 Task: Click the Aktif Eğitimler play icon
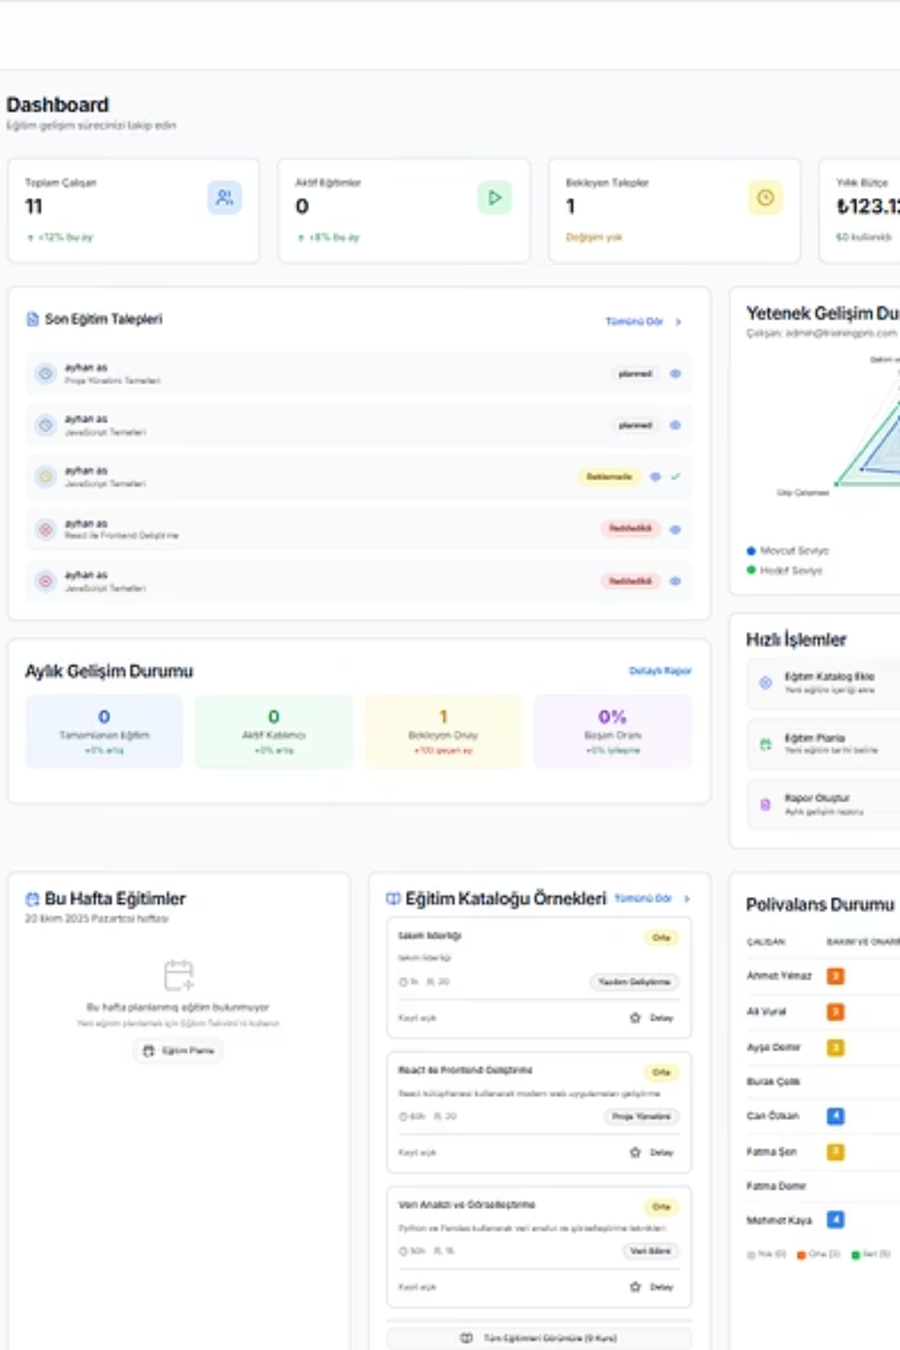[x=494, y=197]
